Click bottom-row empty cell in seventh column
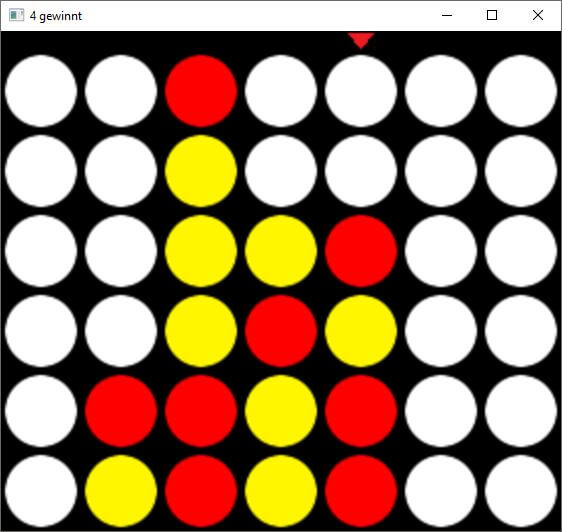This screenshot has height=532, width=562. click(x=521, y=490)
